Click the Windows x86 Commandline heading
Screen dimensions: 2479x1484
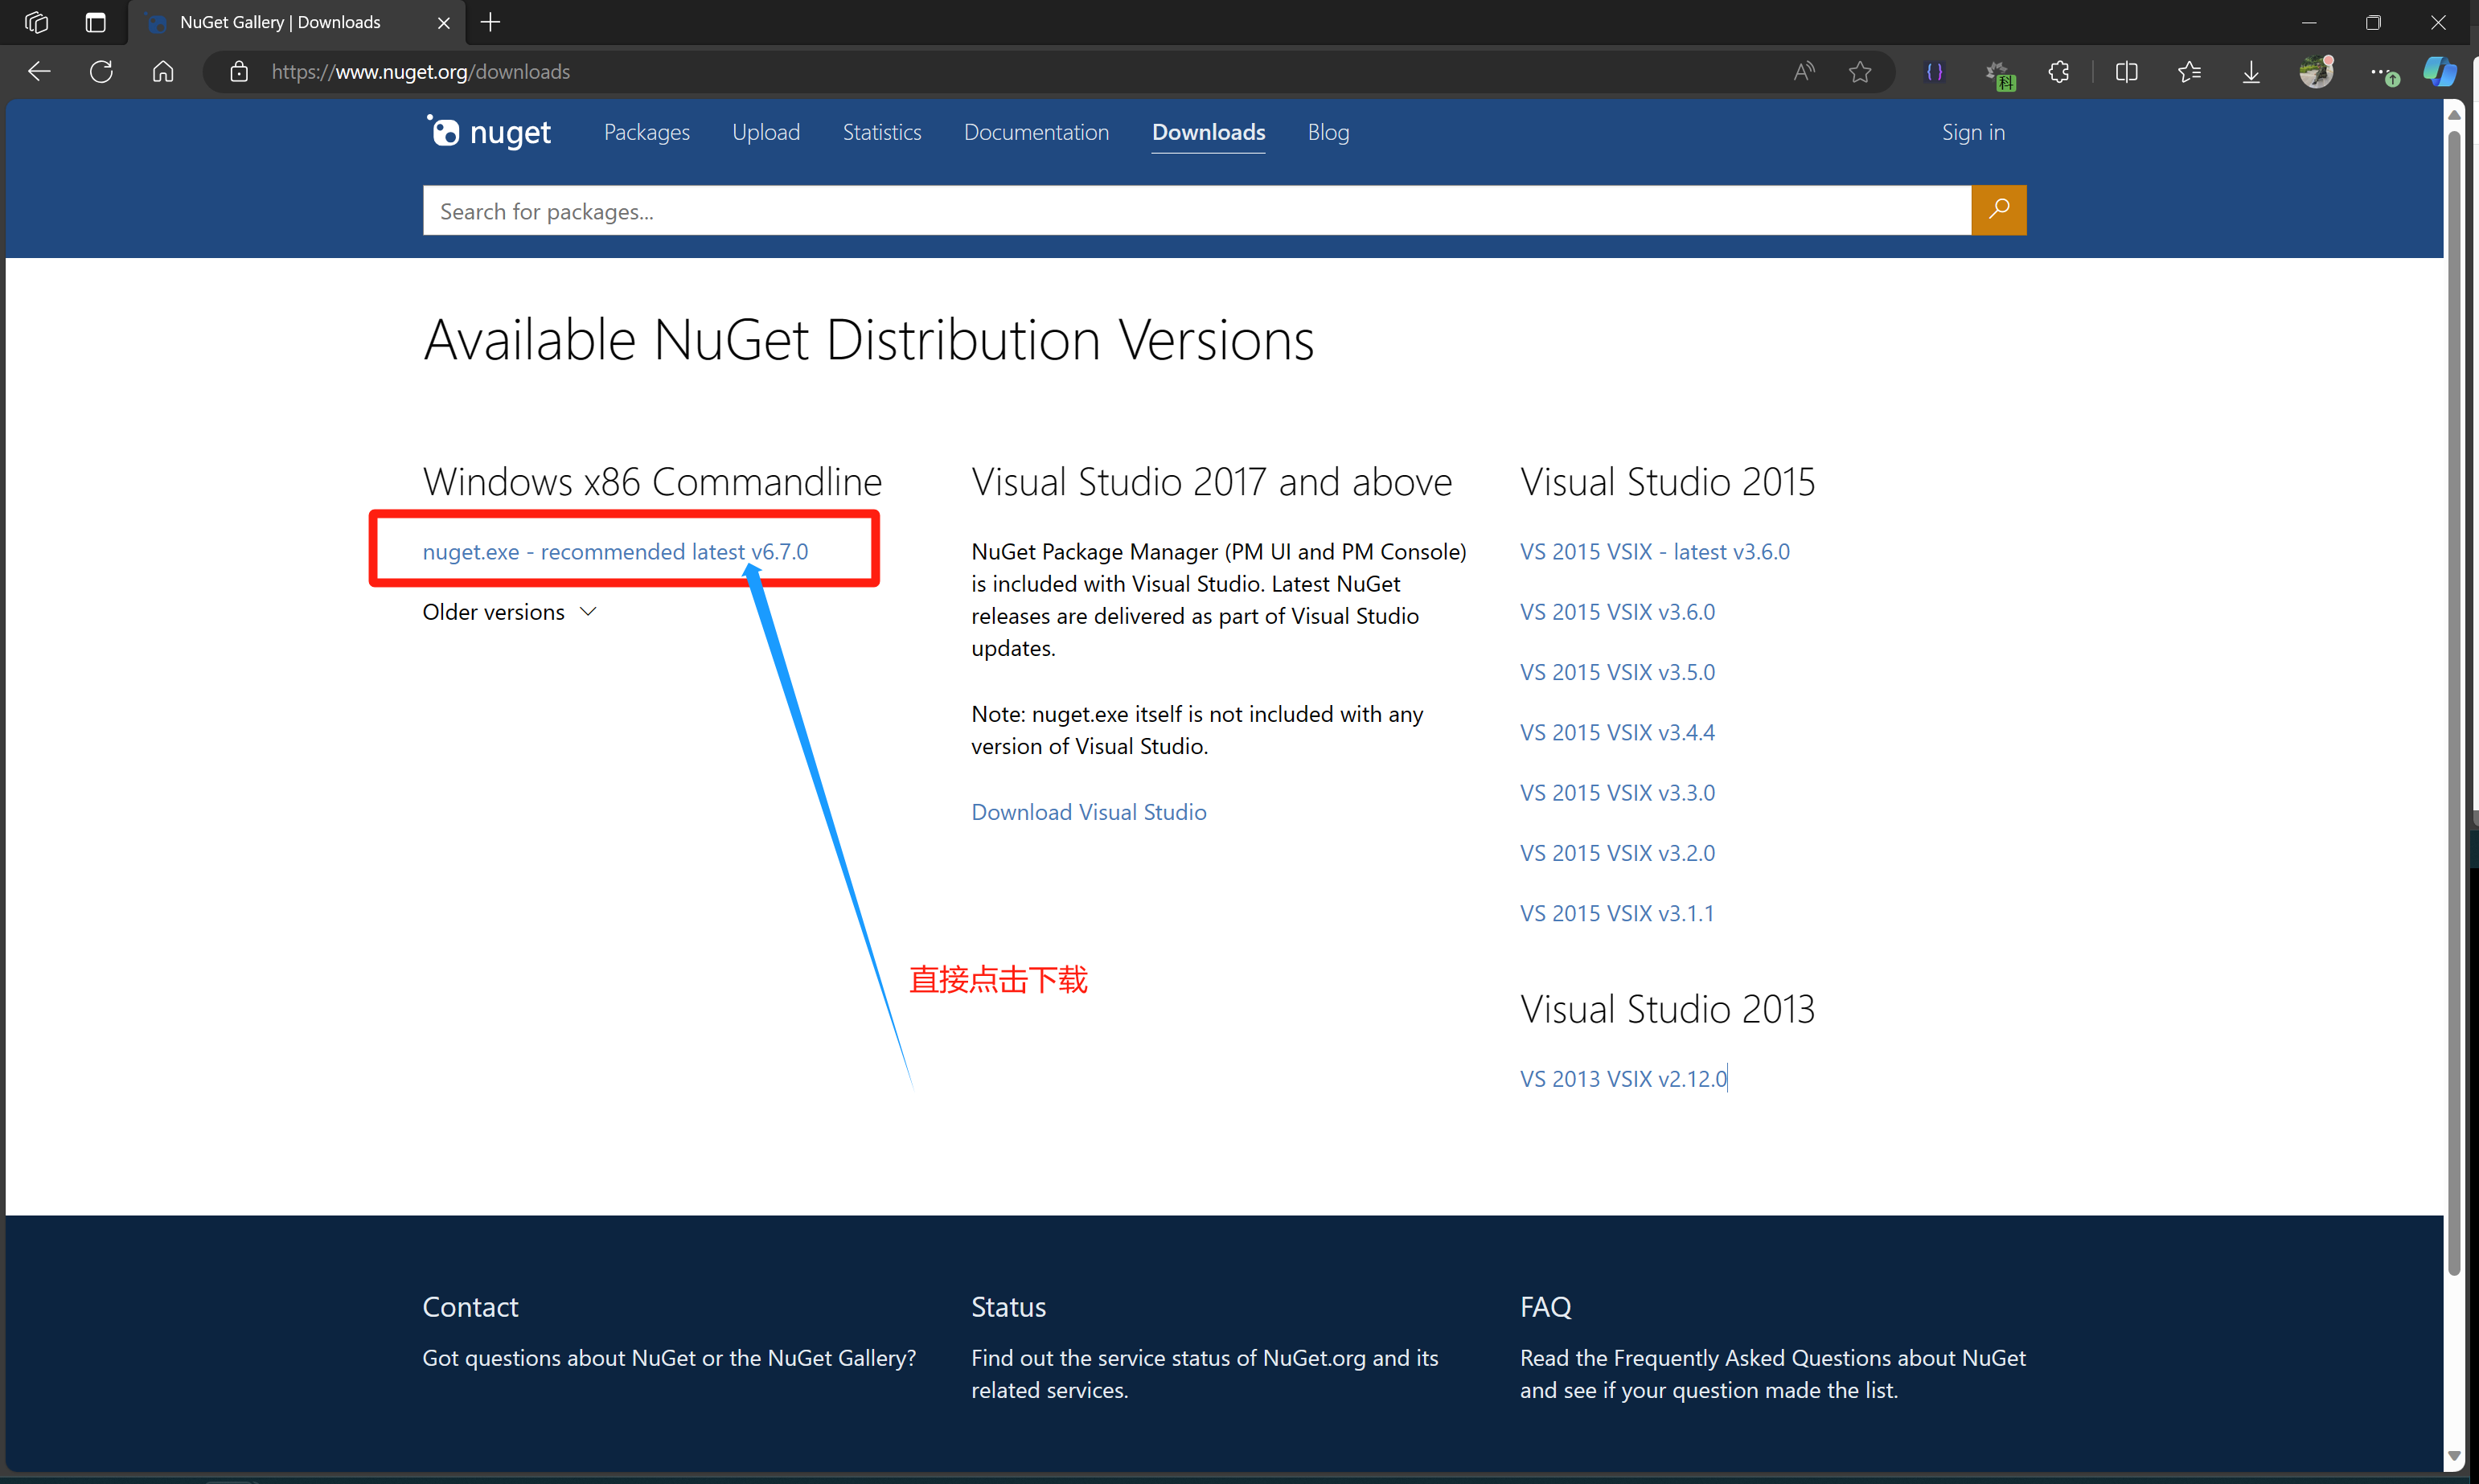click(652, 482)
